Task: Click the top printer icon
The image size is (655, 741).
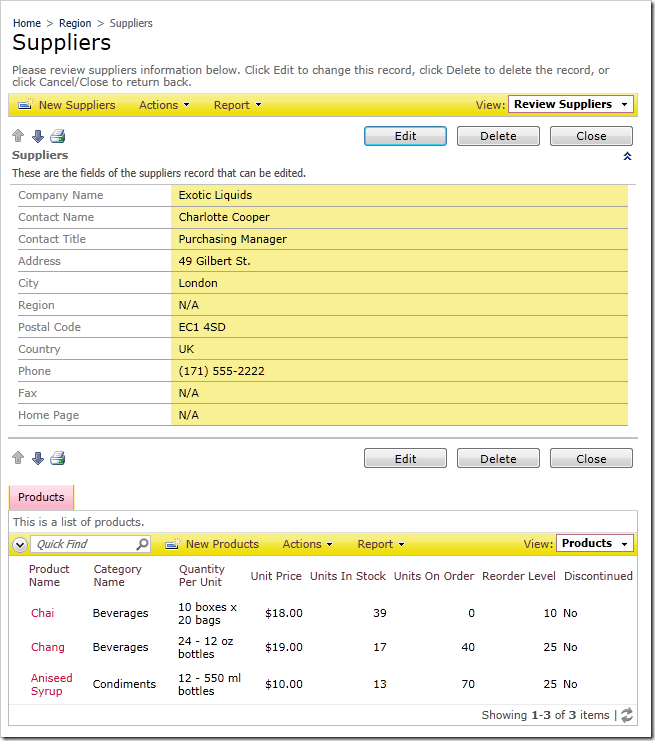Action: tap(58, 136)
